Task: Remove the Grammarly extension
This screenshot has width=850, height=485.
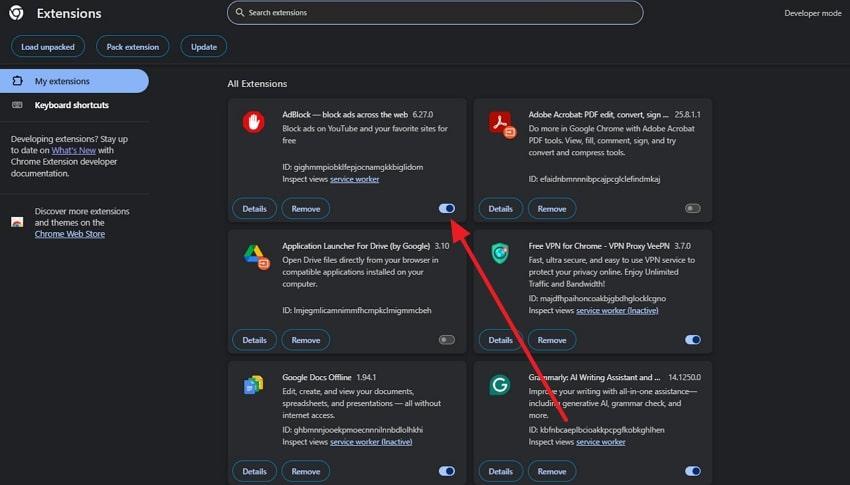Action: click(x=552, y=471)
